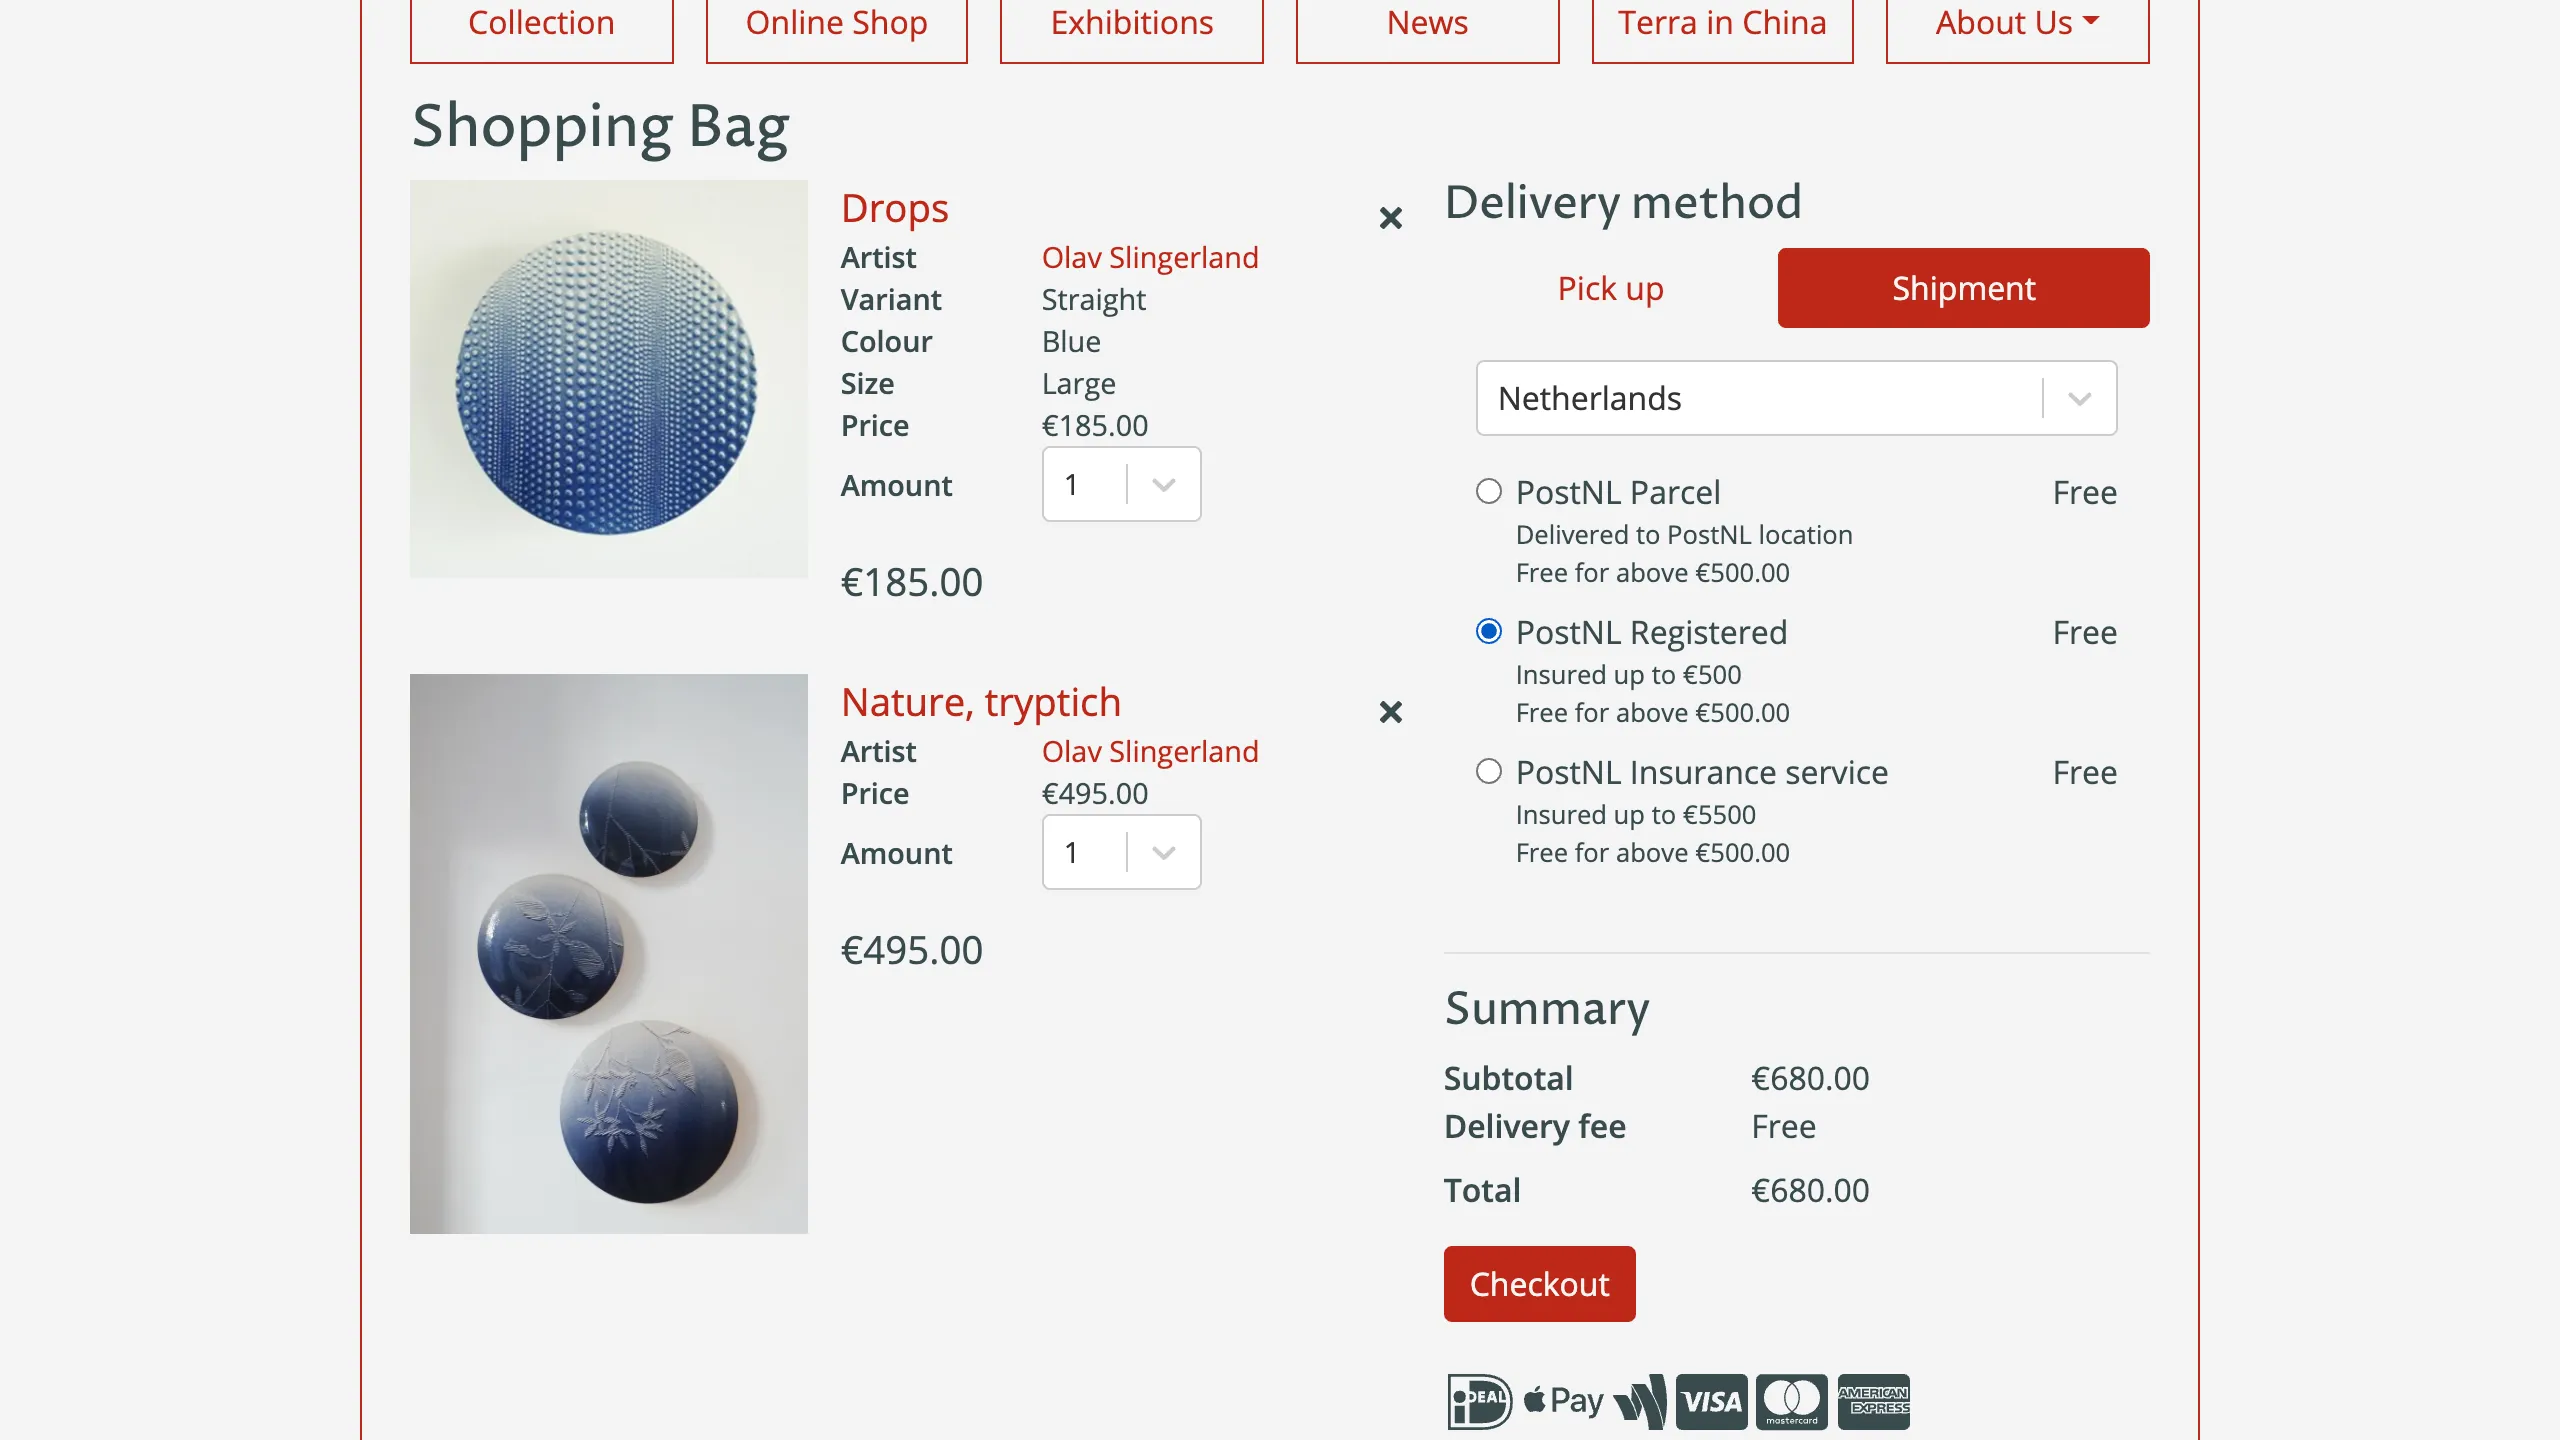Viewport: 2560px width, 1440px height.
Task: Click the Visa card icon
Action: coord(1711,1401)
